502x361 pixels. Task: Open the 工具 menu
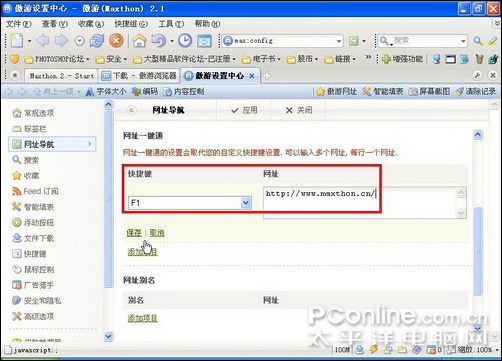coord(171,24)
